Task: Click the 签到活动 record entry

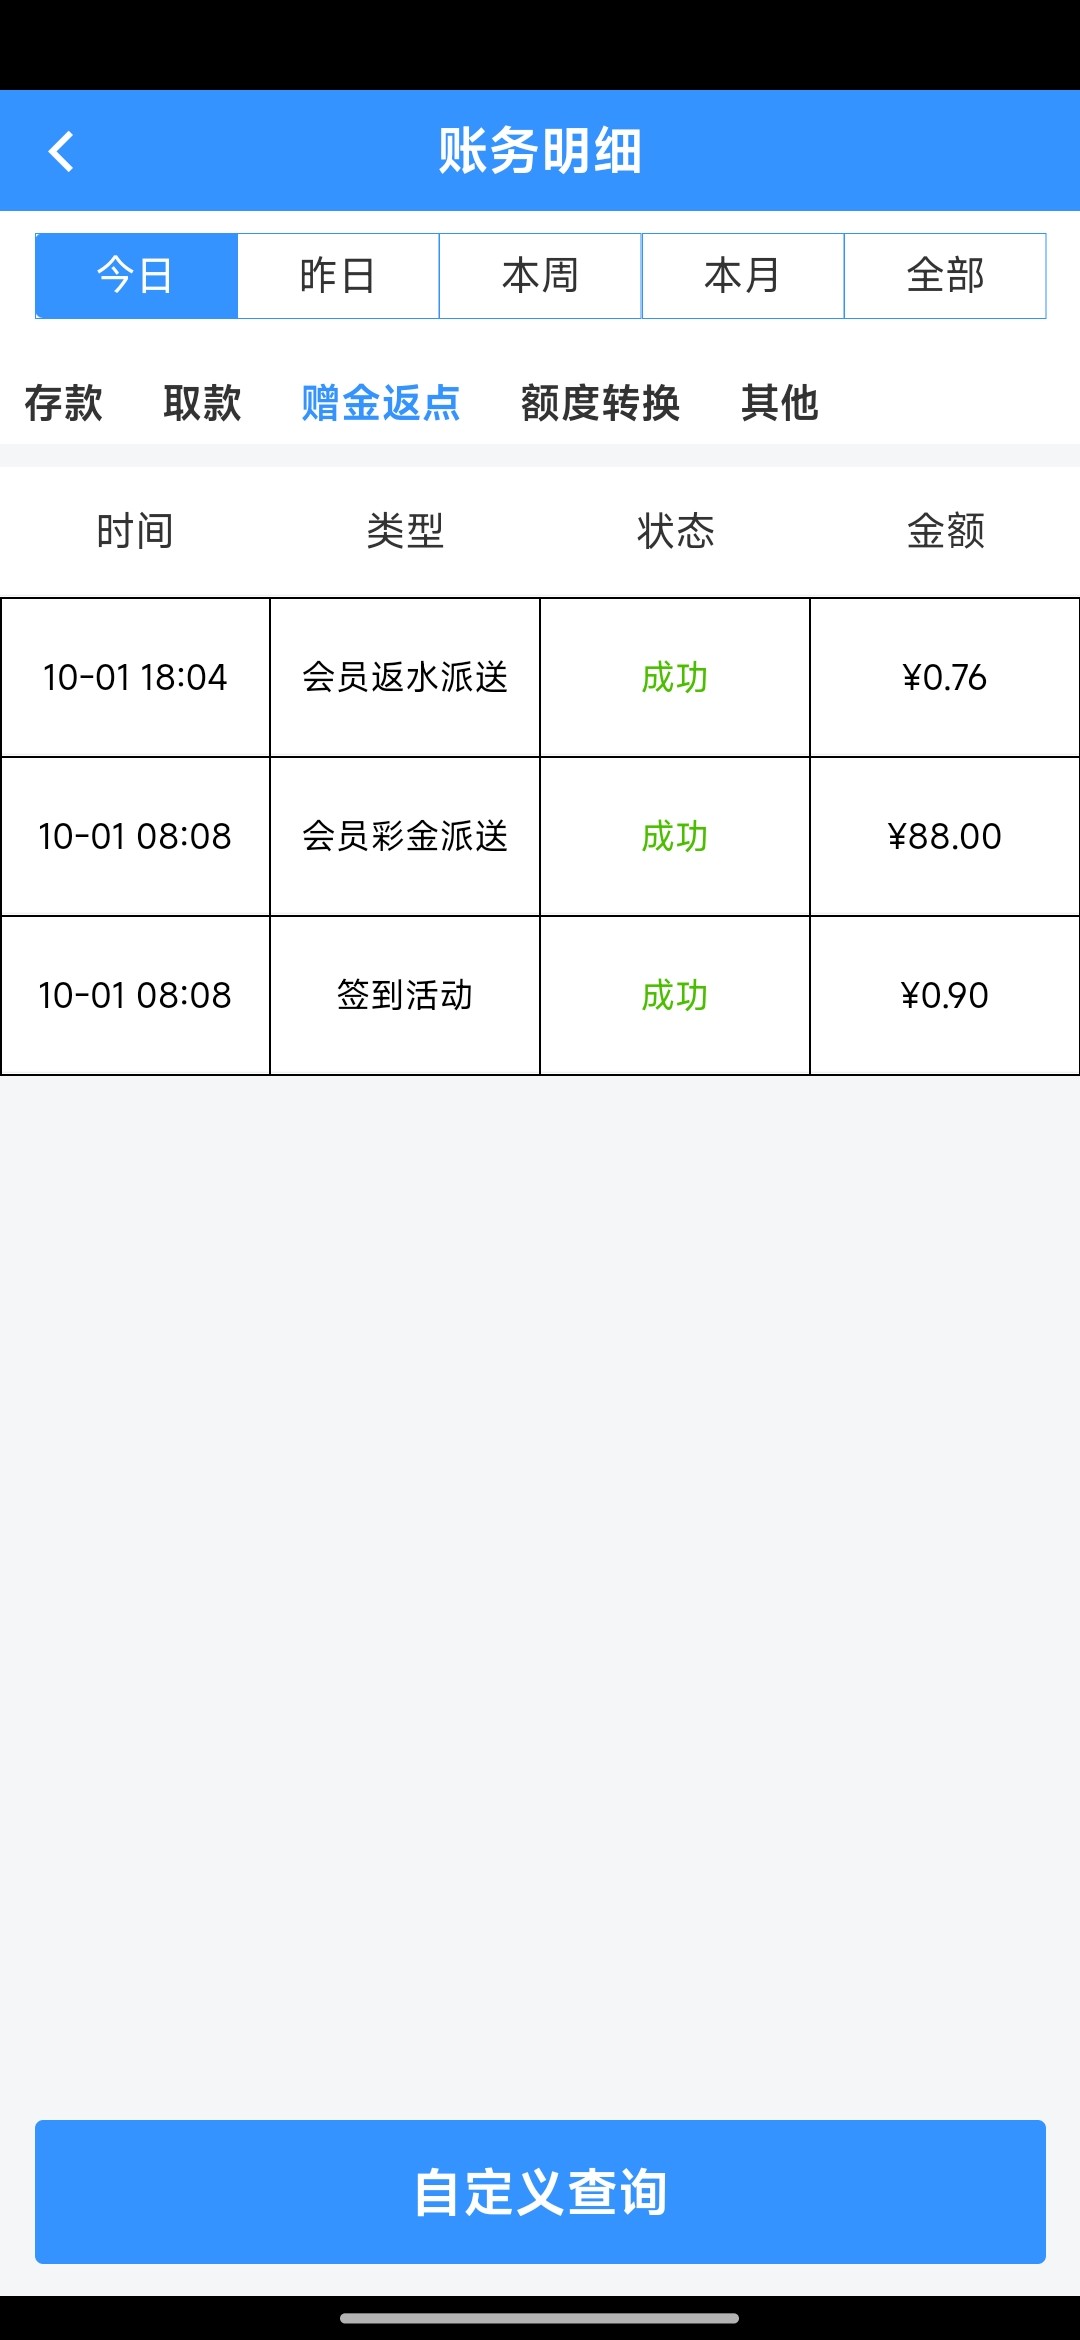Action: (x=405, y=995)
